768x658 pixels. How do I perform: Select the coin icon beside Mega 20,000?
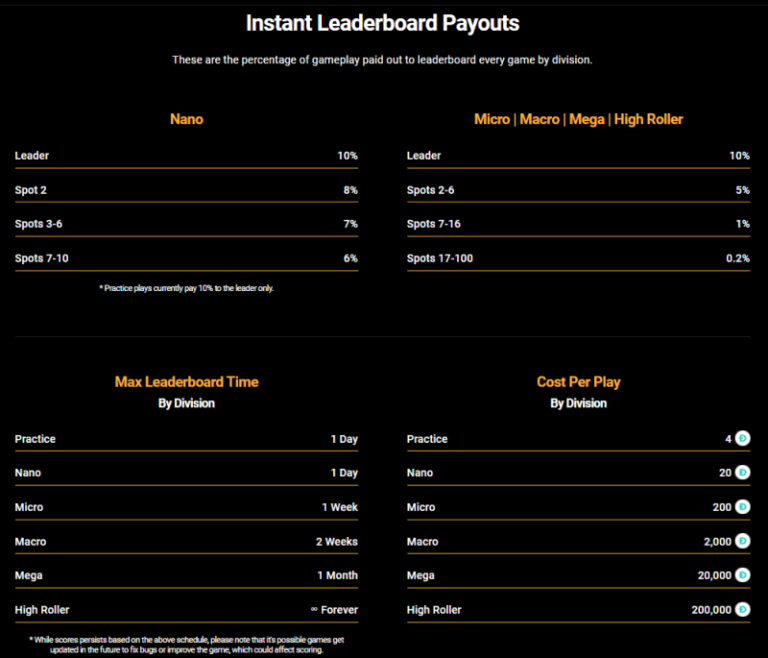pyautogui.click(x=742, y=575)
